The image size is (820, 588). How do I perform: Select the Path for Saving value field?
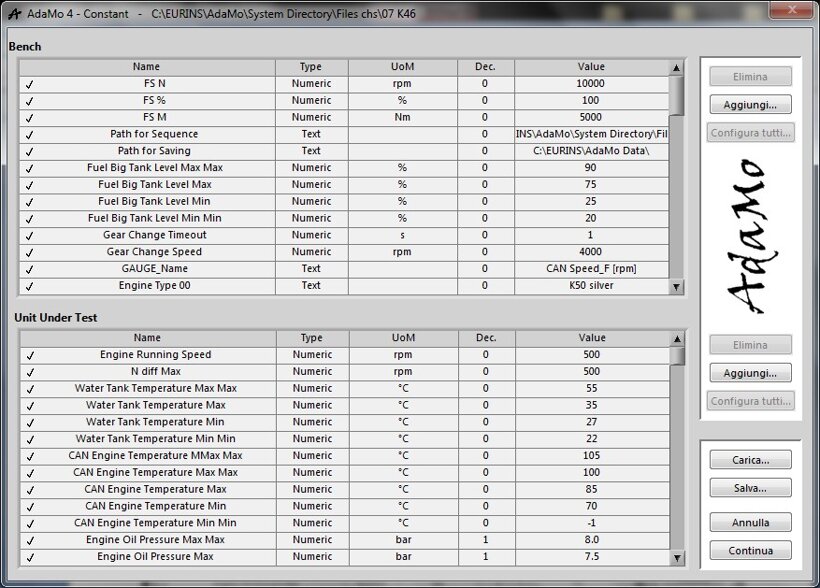click(x=591, y=151)
